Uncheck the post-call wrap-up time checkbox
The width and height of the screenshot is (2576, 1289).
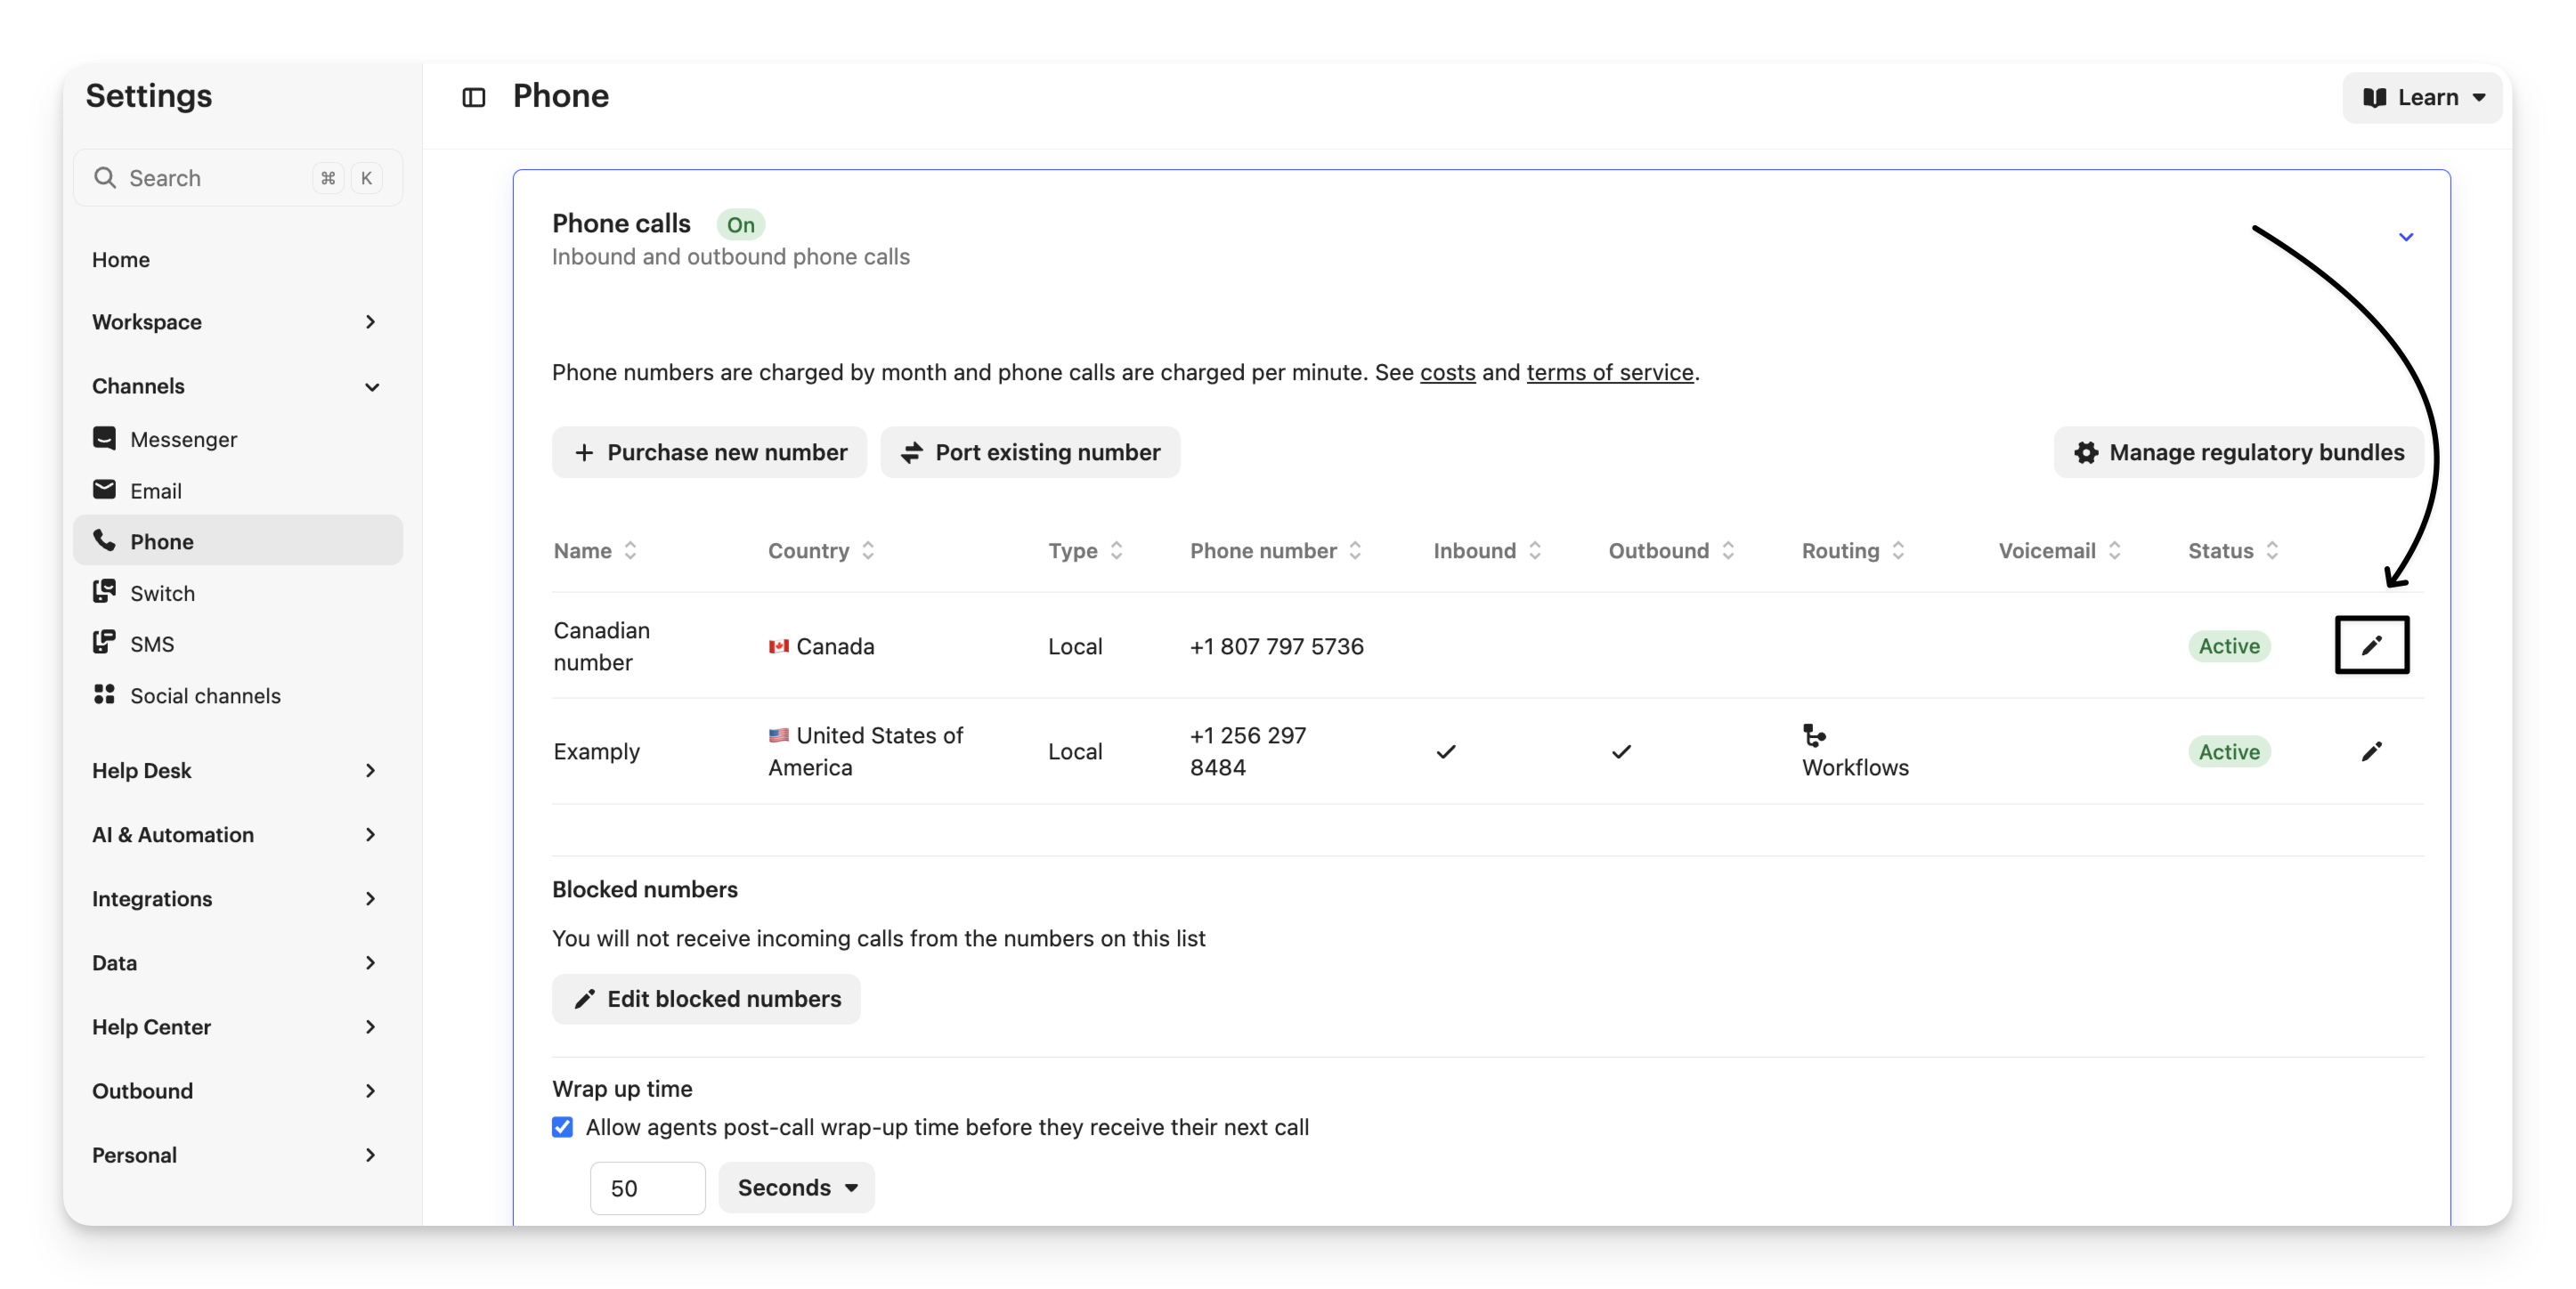click(563, 1127)
